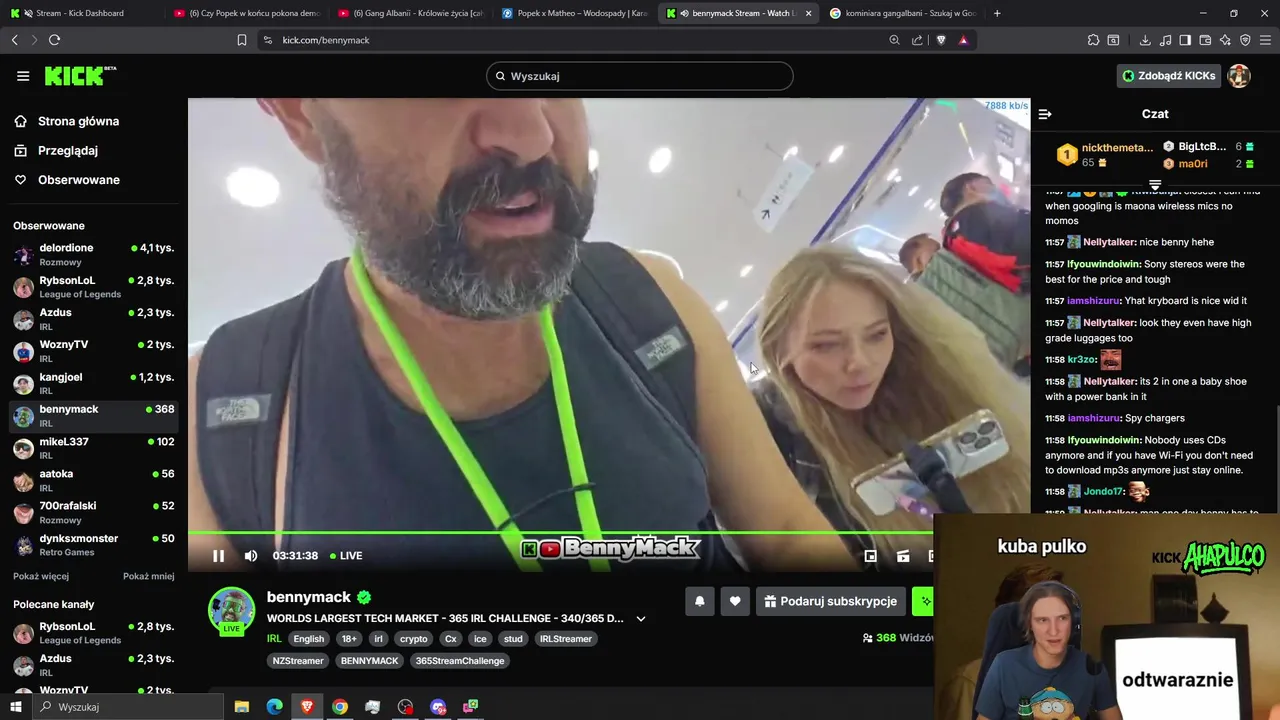Go back in browser history

(x=15, y=40)
